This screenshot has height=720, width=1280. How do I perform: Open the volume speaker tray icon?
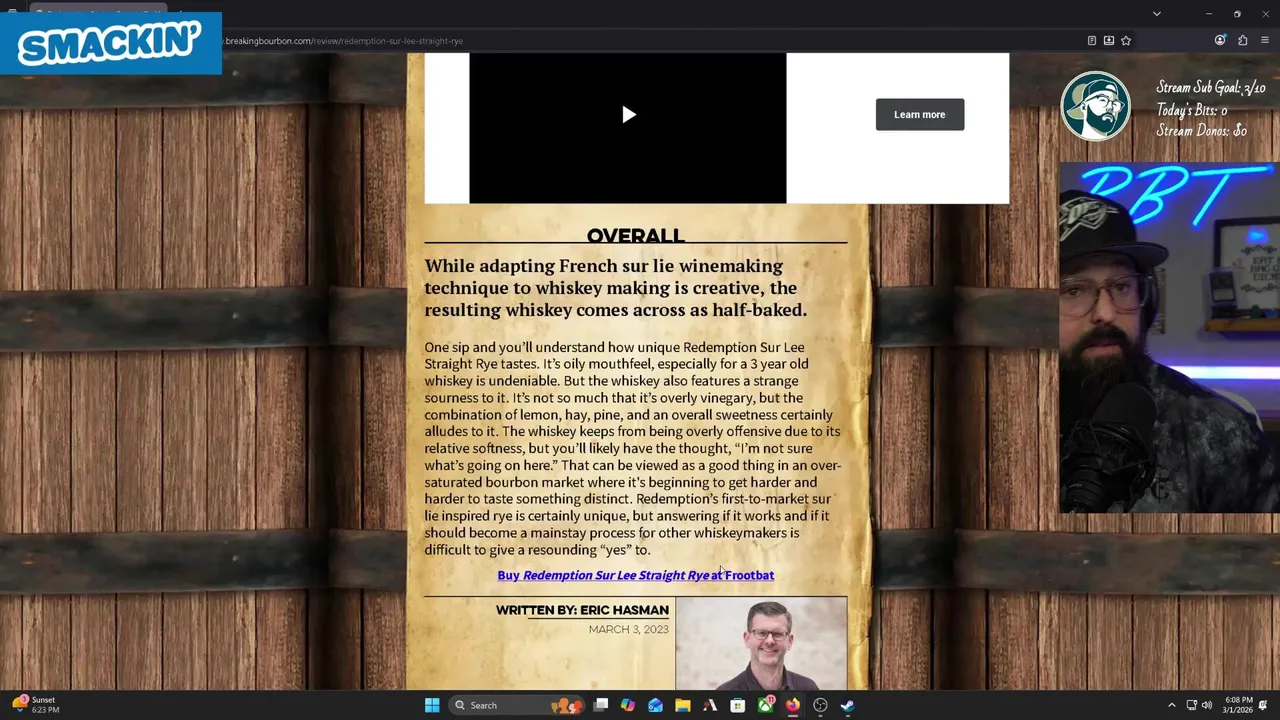pos(1207,705)
